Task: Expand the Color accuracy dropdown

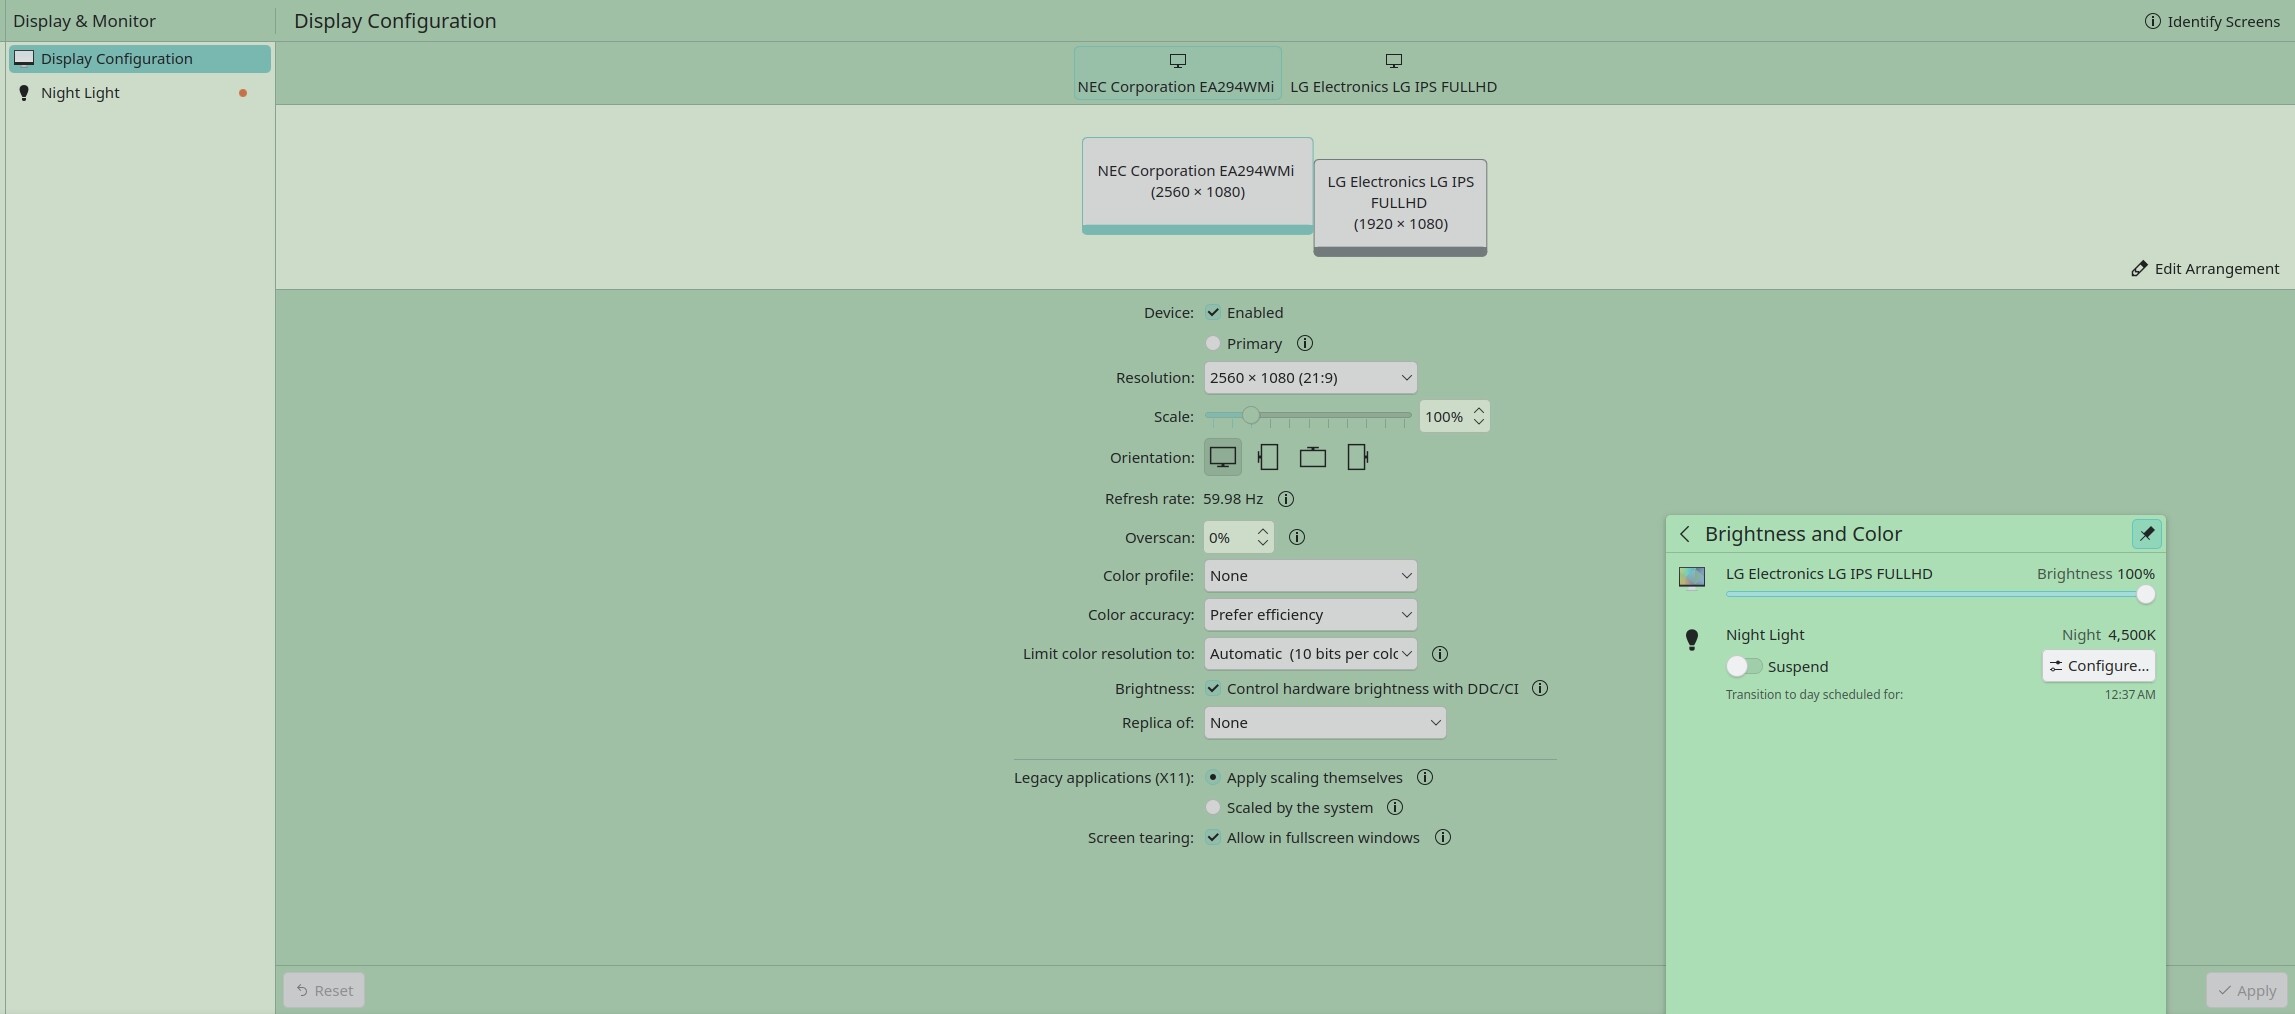Action: (1310, 615)
